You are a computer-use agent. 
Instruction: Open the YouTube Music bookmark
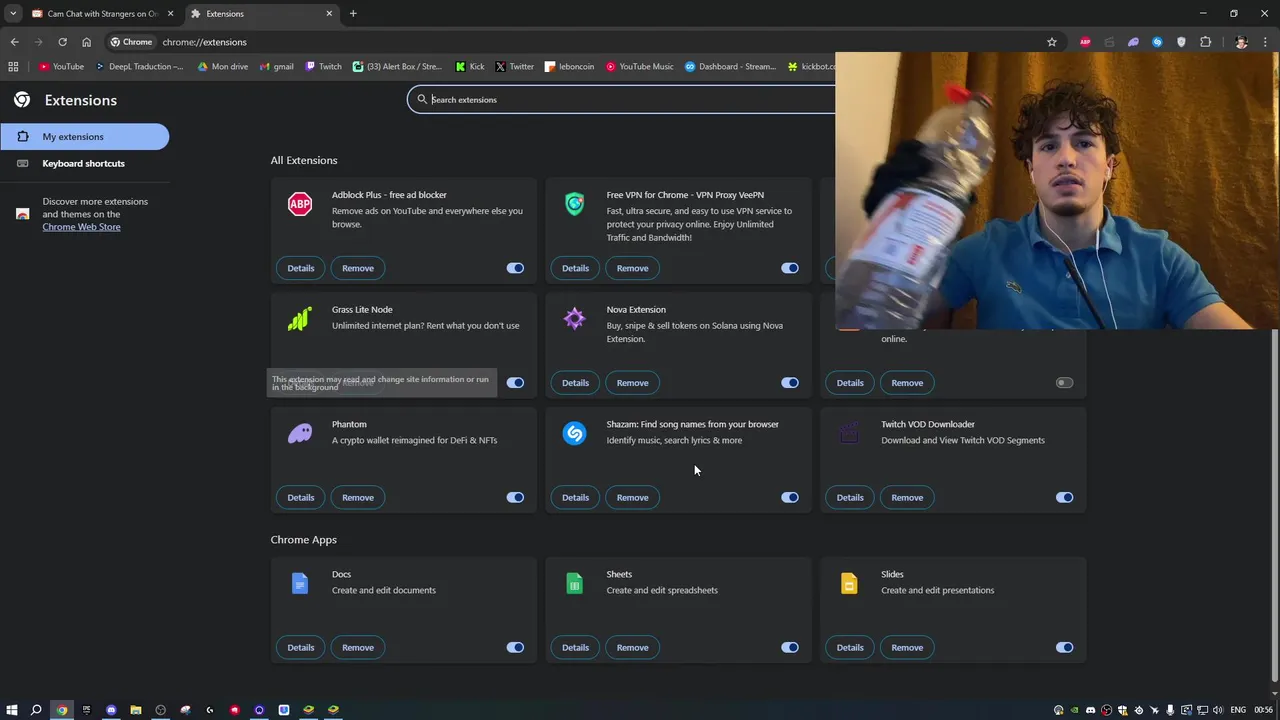(640, 67)
